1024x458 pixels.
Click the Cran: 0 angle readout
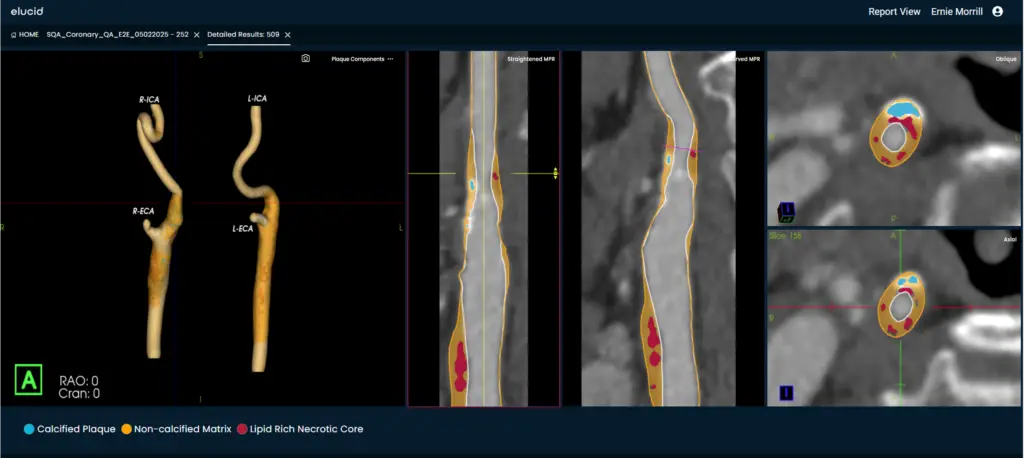coord(79,393)
